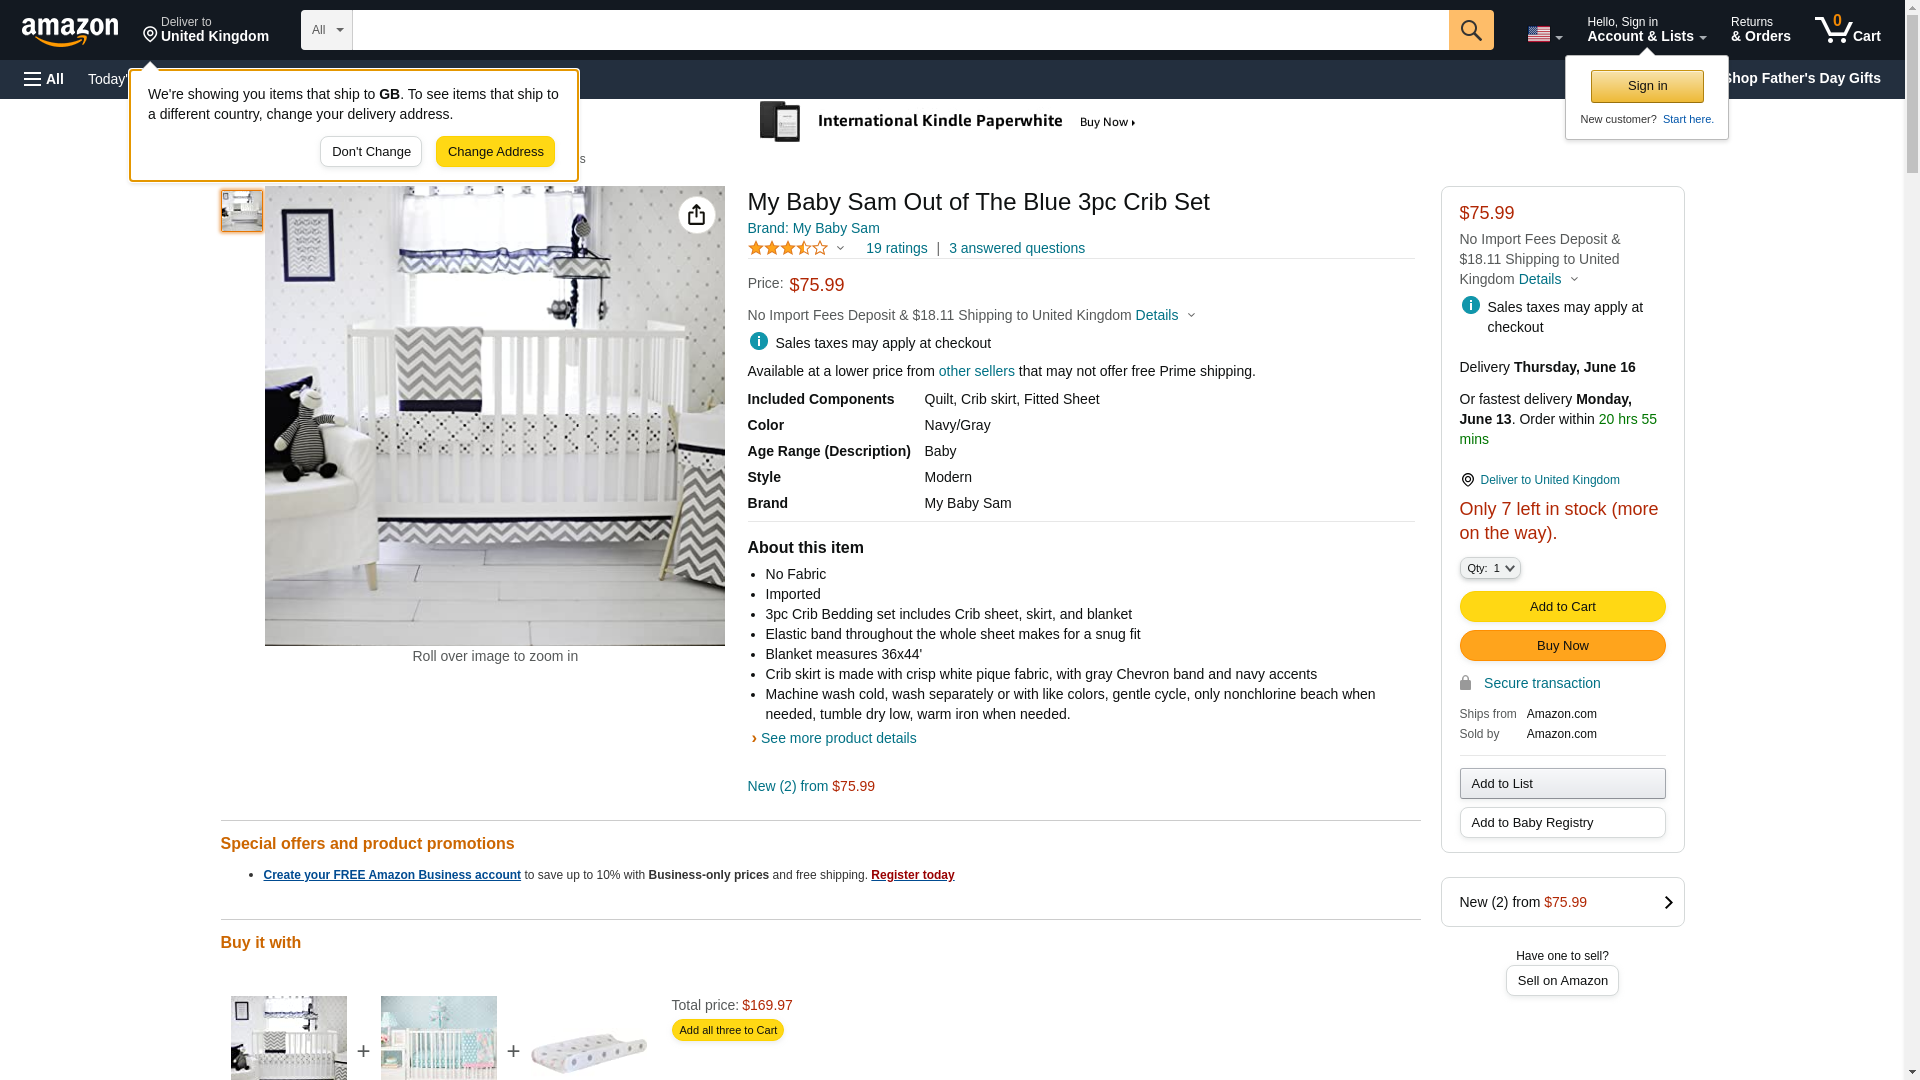Click in the Amazon search field
Viewport: 1920px width, 1080px height.
pyautogui.click(x=900, y=30)
